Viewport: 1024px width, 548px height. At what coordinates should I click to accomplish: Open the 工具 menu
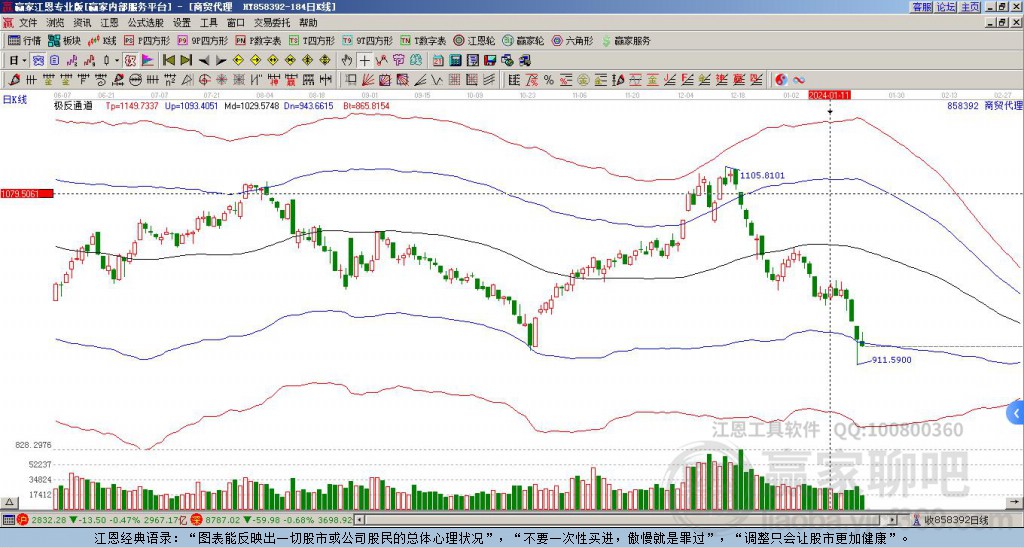click(x=208, y=23)
